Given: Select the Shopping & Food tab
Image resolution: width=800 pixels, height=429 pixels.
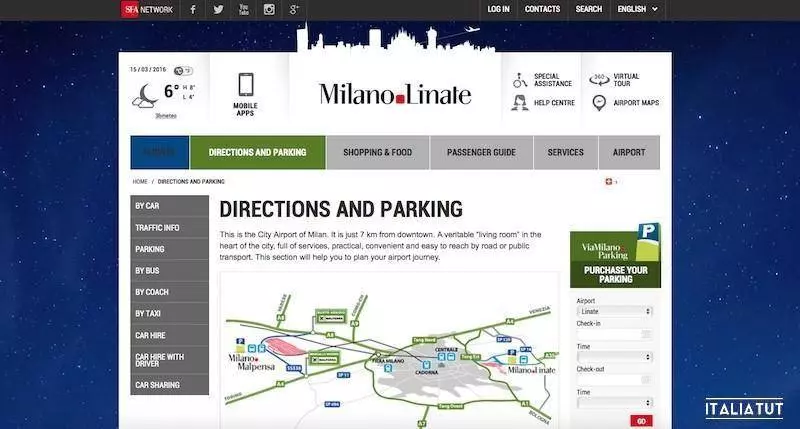Looking at the screenshot, I should (x=378, y=152).
